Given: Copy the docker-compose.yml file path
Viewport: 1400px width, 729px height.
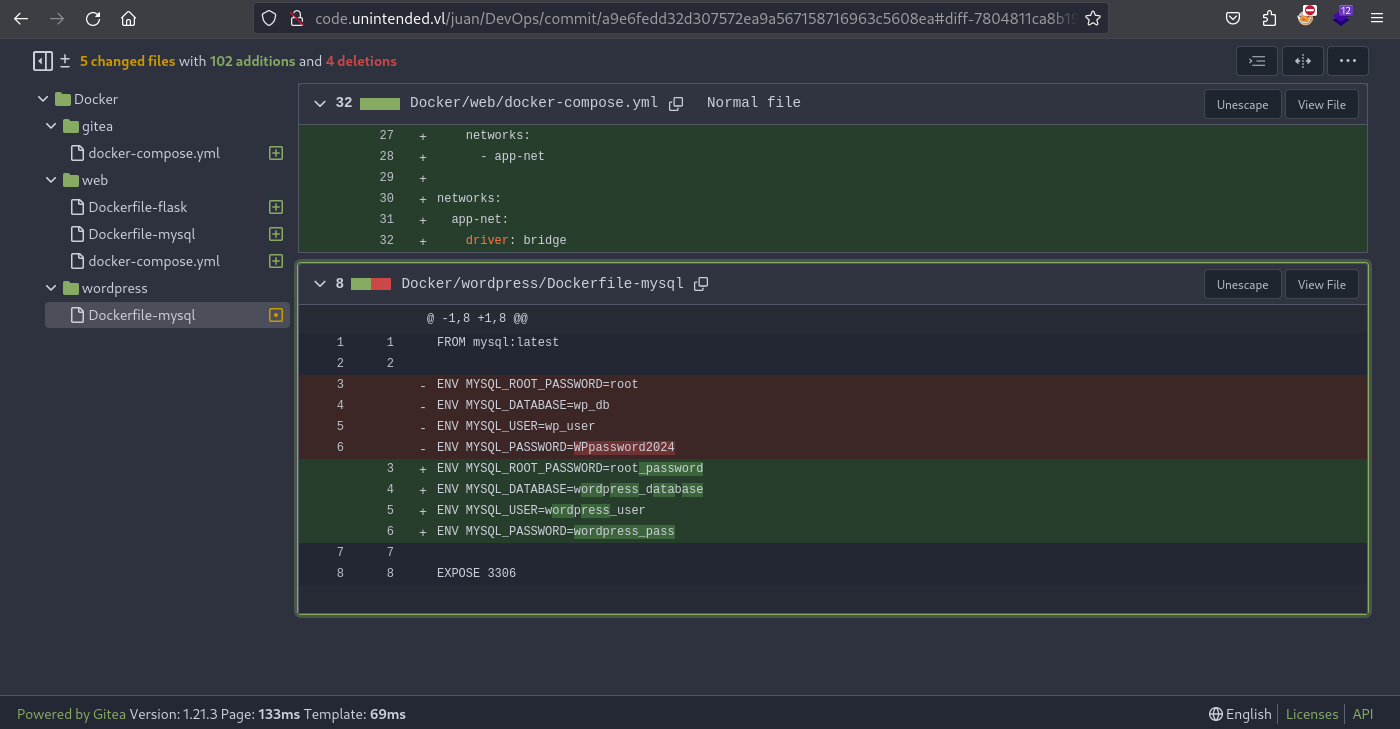Looking at the screenshot, I should [x=676, y=103].
